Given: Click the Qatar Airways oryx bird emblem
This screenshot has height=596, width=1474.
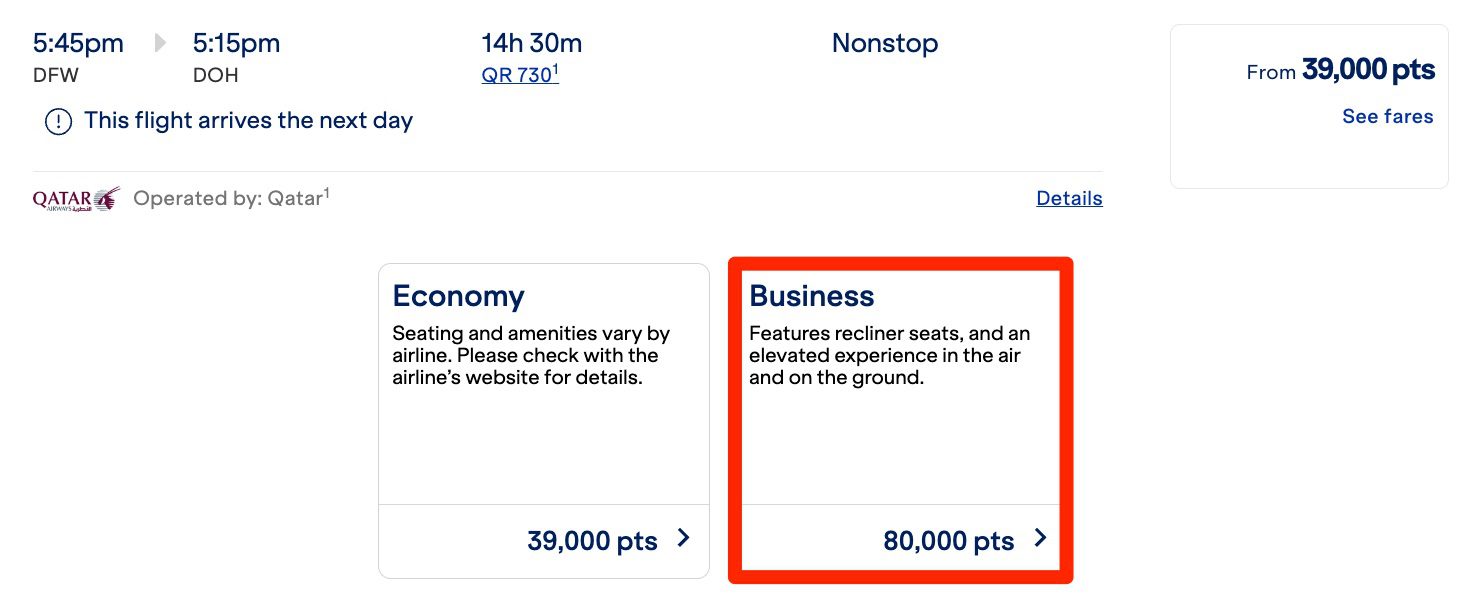Looking at the screenshot, I should pyautogui.click(x=106, y=197).
